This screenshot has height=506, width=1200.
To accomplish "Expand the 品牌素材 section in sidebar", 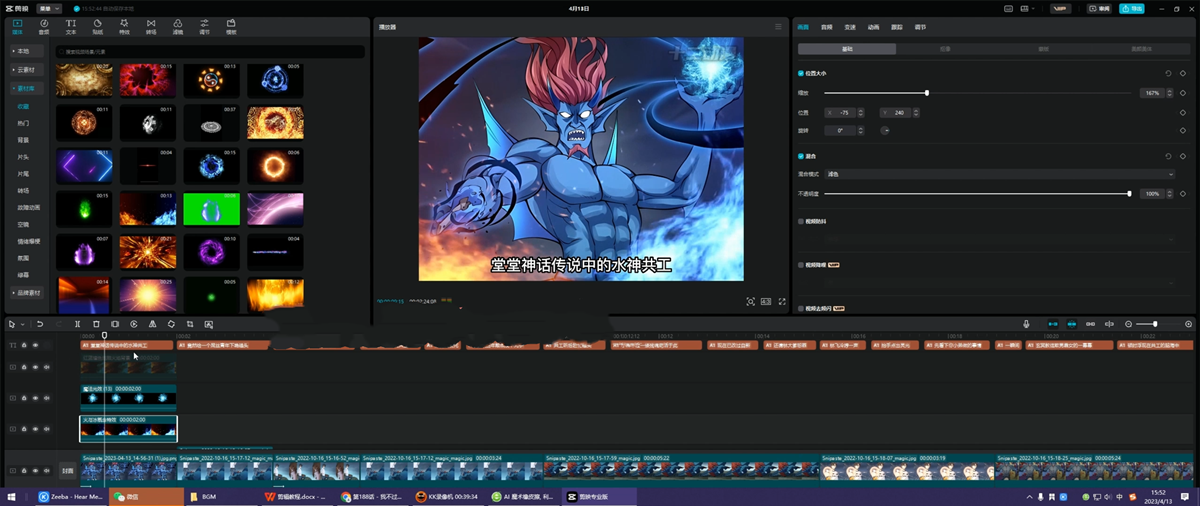I will pos(27,293).
